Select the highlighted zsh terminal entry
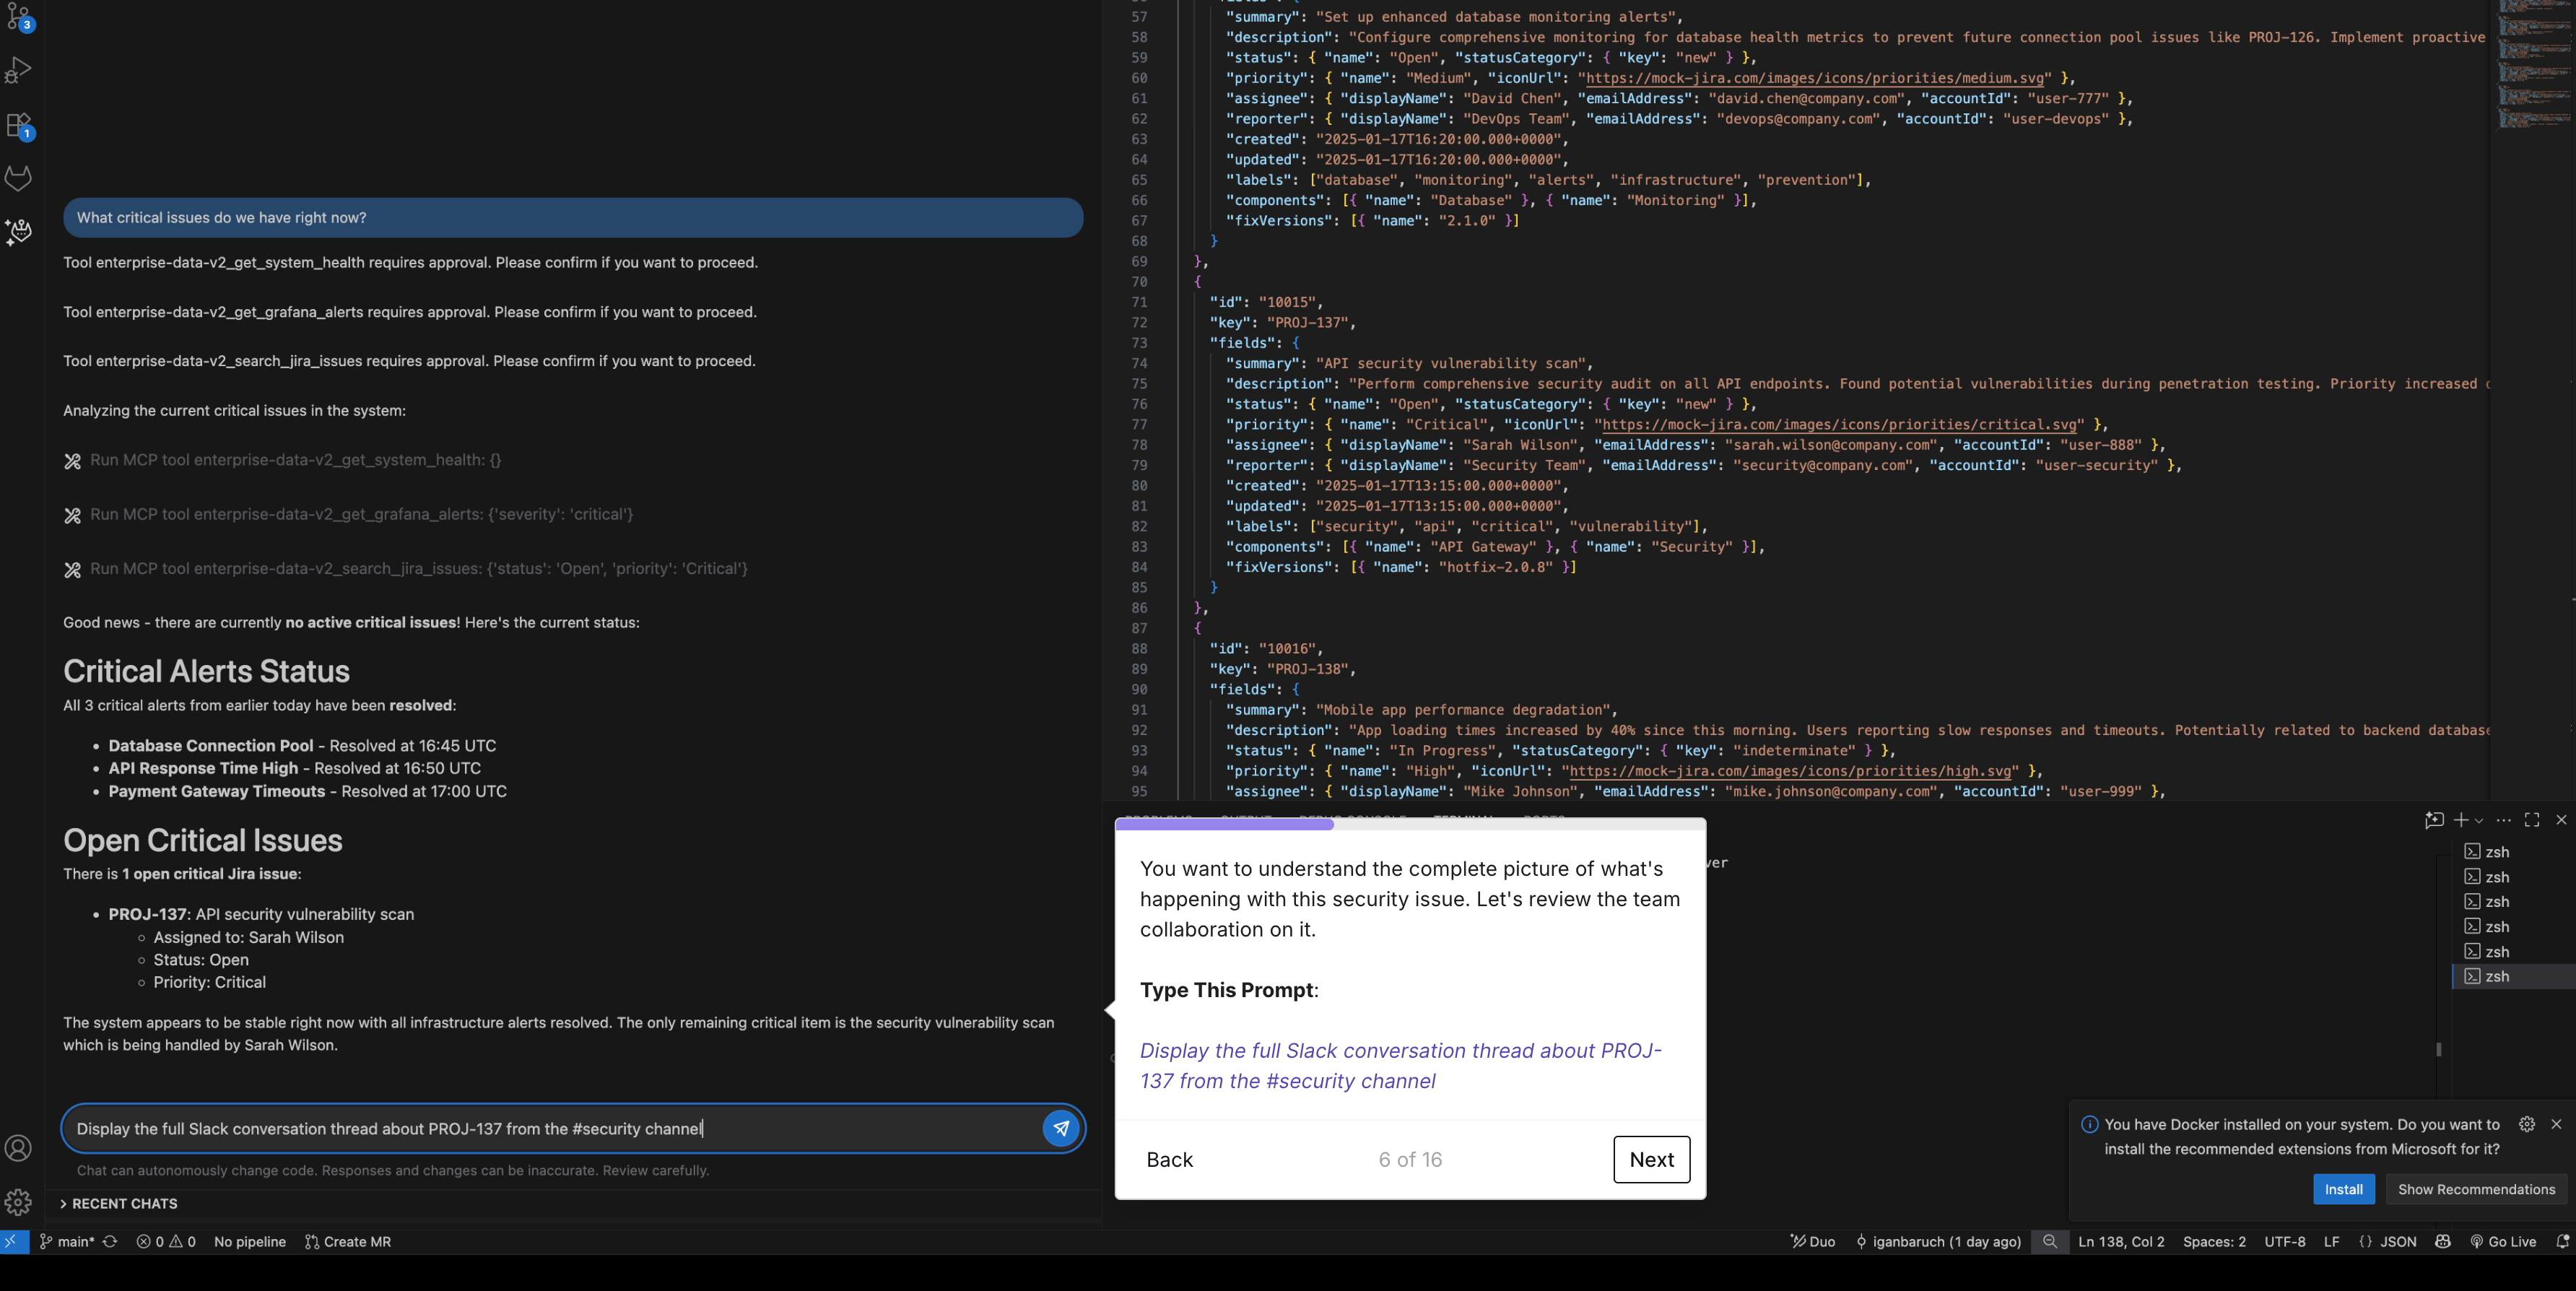The image size is (2576, 1291). (x=2513, y=976)
